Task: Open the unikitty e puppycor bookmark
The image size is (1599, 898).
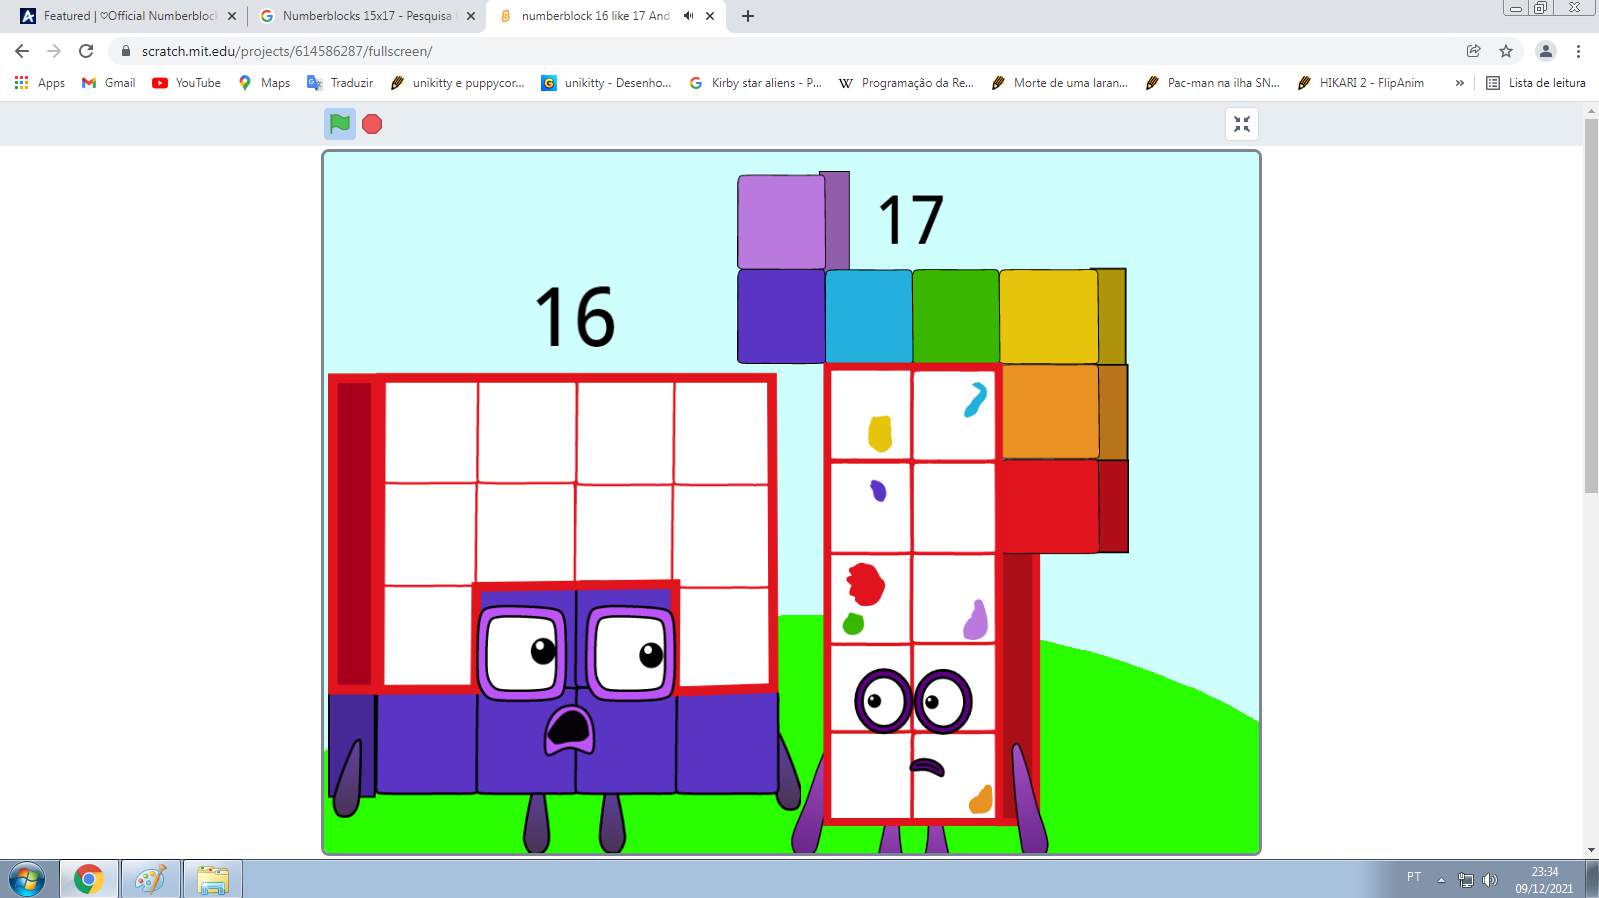Action: pos(457,83)
